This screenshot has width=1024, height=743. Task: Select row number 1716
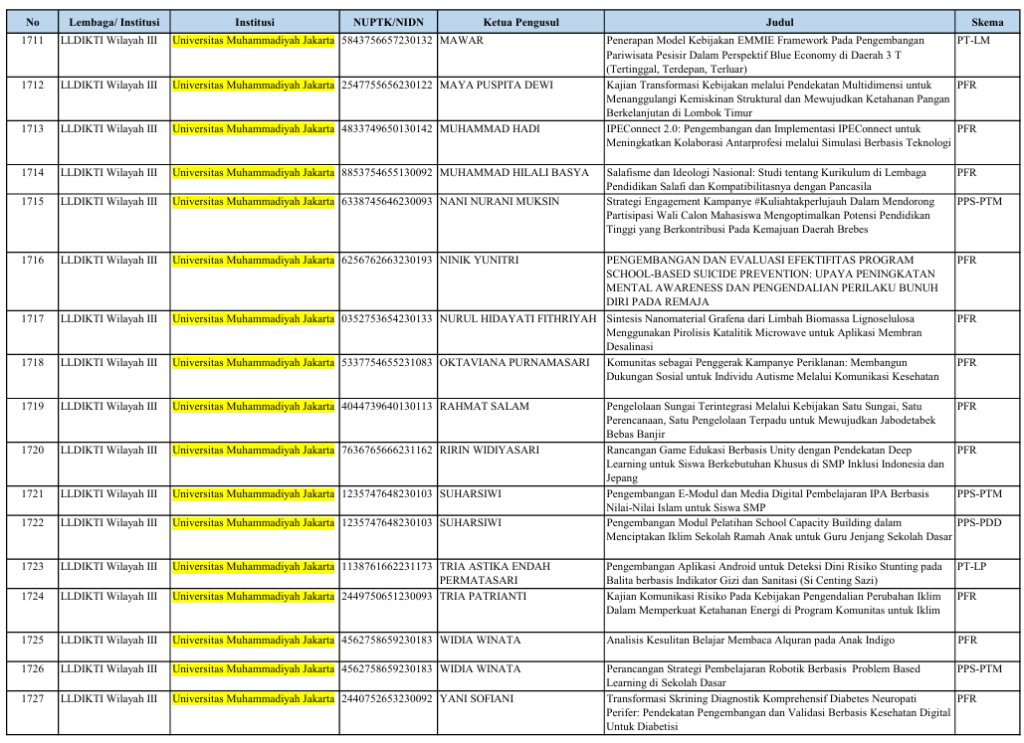point(33,260)
